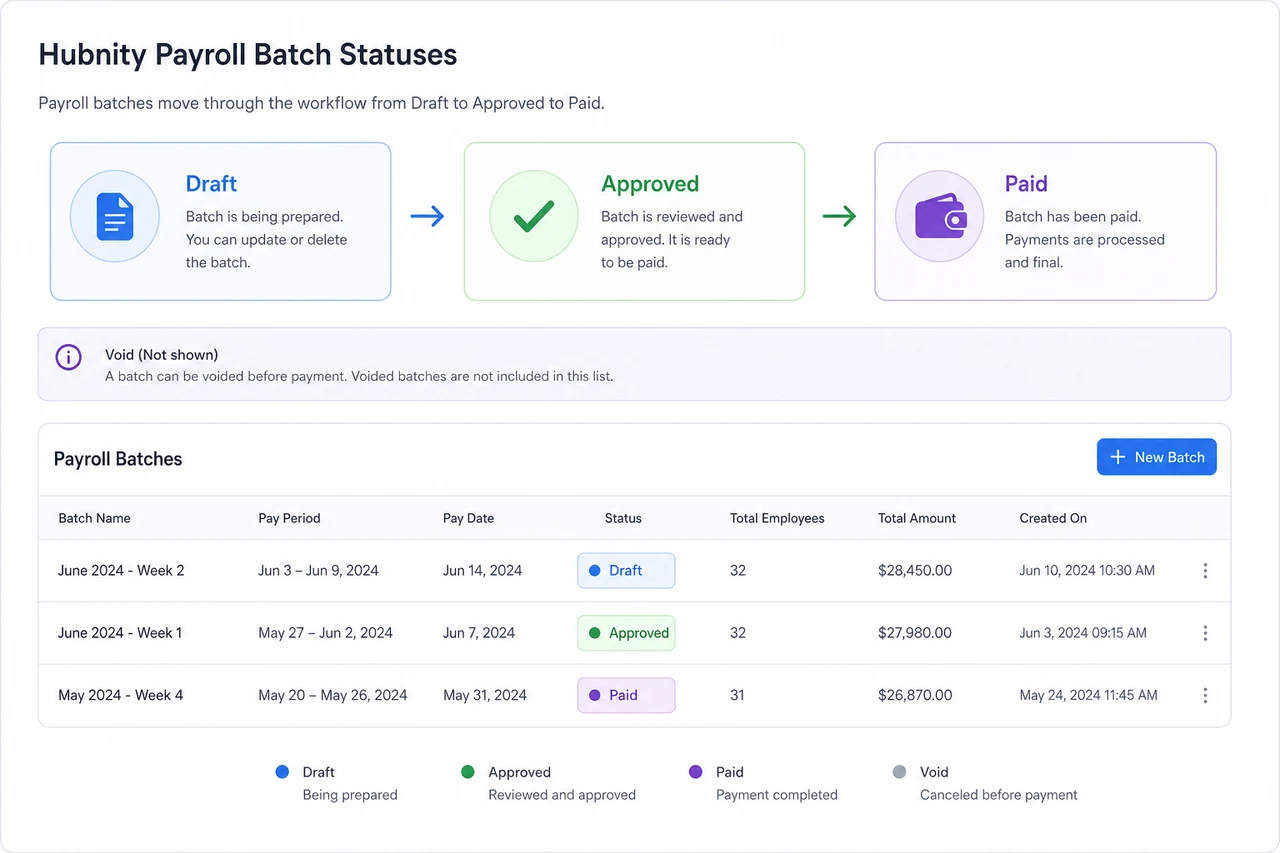Open row menu for May 2024 - Week 4
Viewport: 1280px width, 853px height.
1205,695
